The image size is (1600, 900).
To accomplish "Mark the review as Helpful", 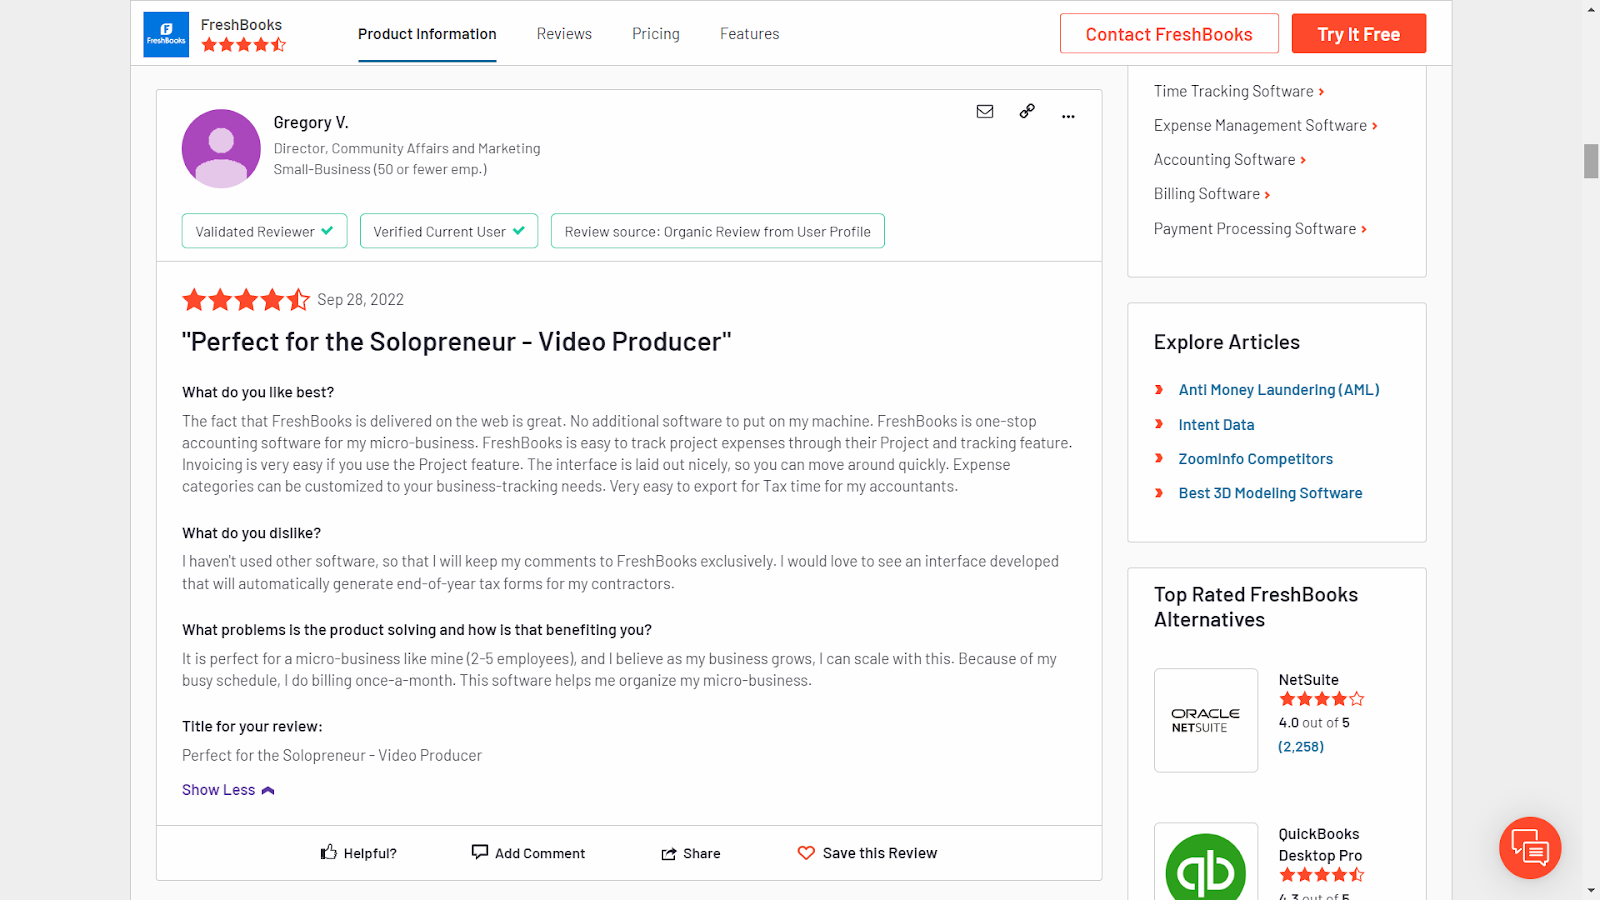I will click(358, 853).
